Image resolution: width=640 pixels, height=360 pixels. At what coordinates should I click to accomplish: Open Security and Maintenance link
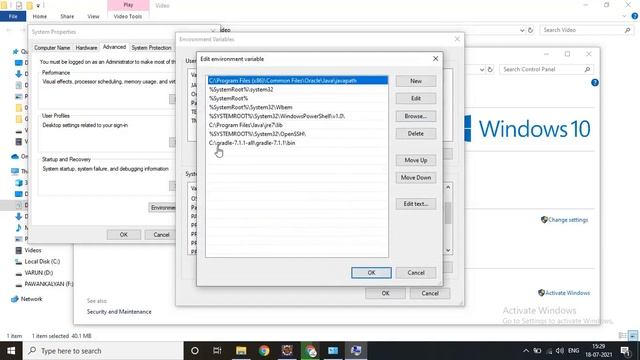pyautogui.click(x=119, y=311)
